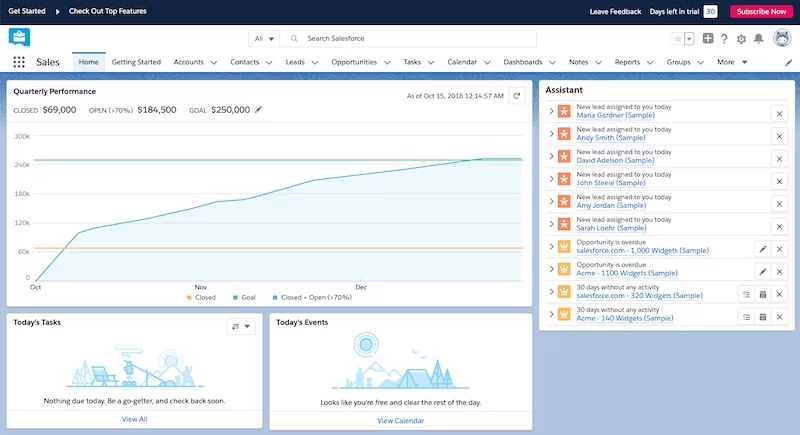The width and height of the screenshot is (800, 435).
Task: Edit the quarterly goal pencil icon
Action: (x=259, y=110)
